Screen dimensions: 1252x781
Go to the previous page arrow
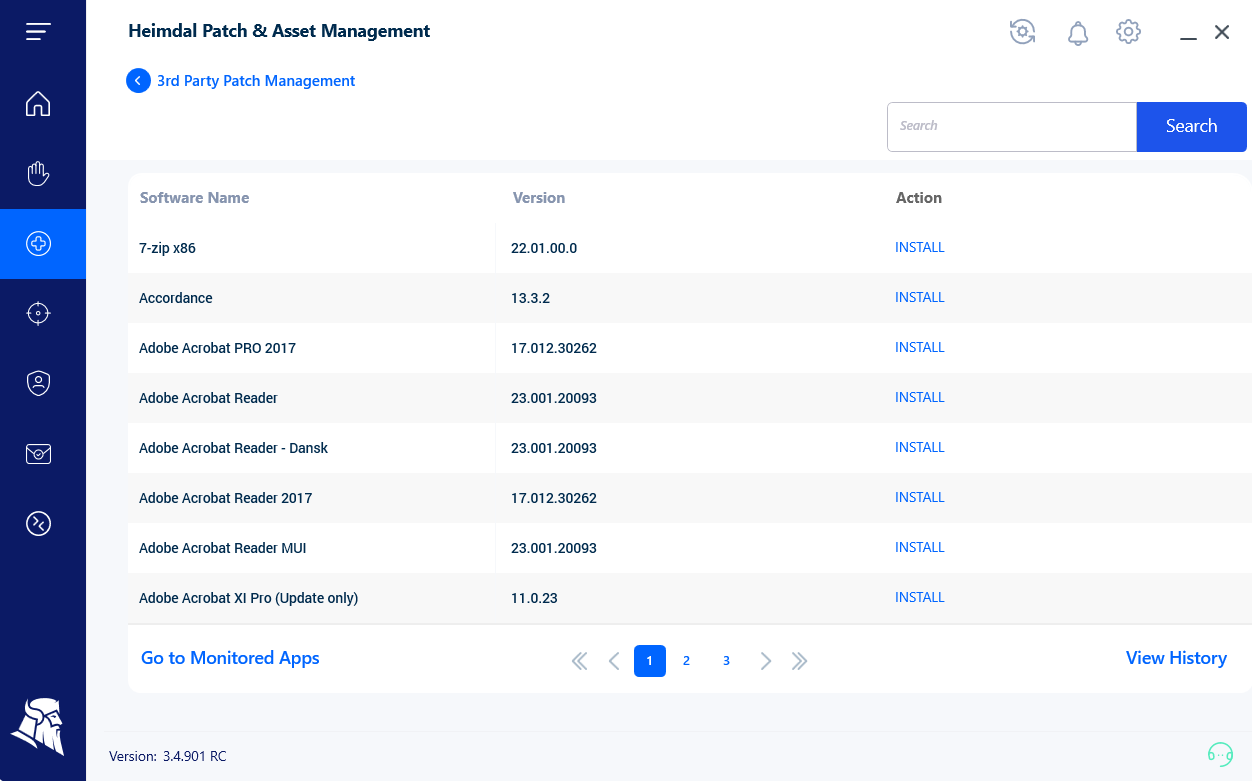coord(614,661)
